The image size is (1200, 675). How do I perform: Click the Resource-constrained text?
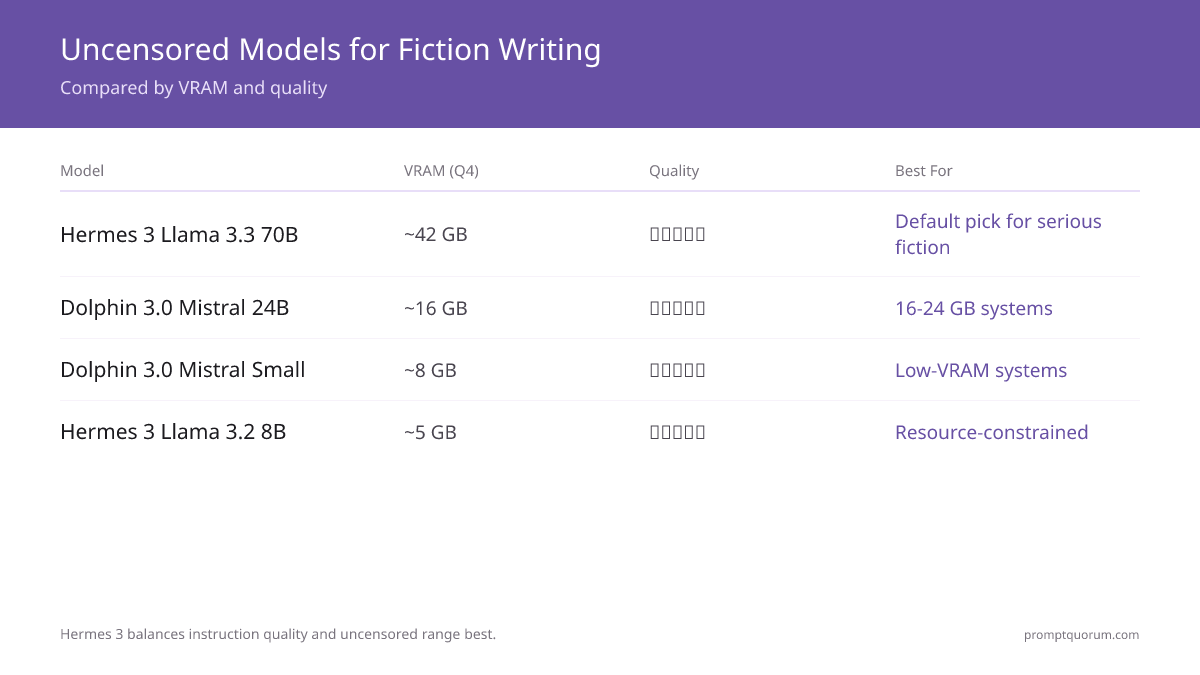coord(992,432)
